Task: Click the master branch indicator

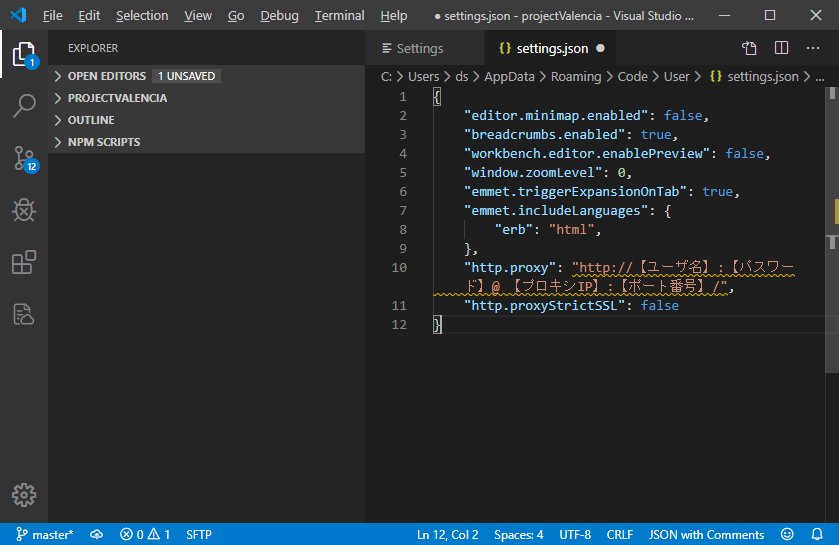Action: tap(44, 535)
